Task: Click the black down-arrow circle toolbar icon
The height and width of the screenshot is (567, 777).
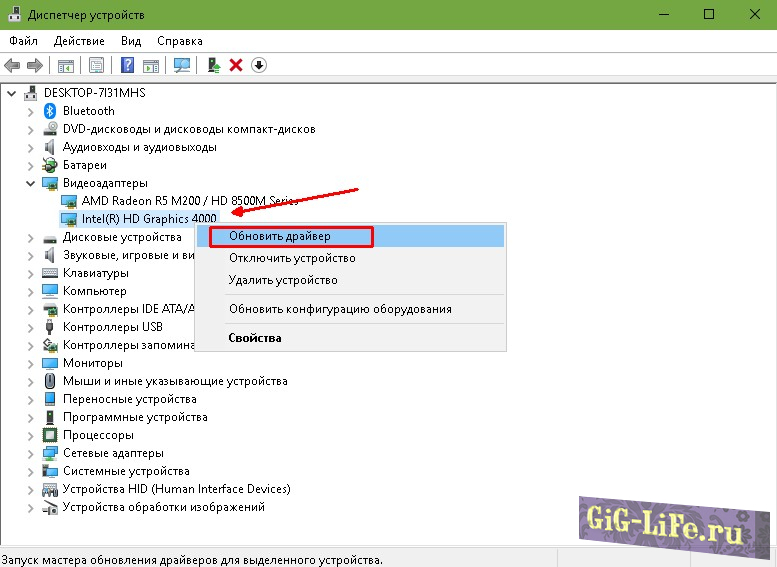Action: 259,65
